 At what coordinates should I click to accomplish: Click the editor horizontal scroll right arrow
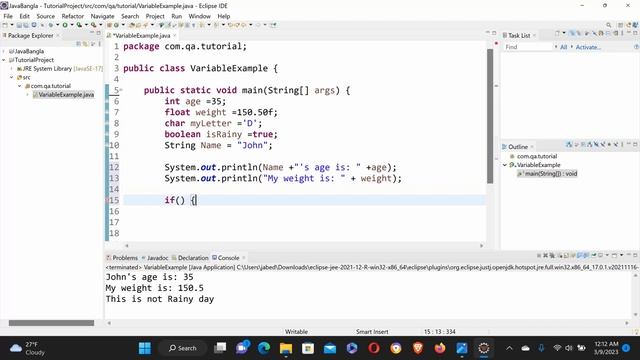tap(482, 246)
